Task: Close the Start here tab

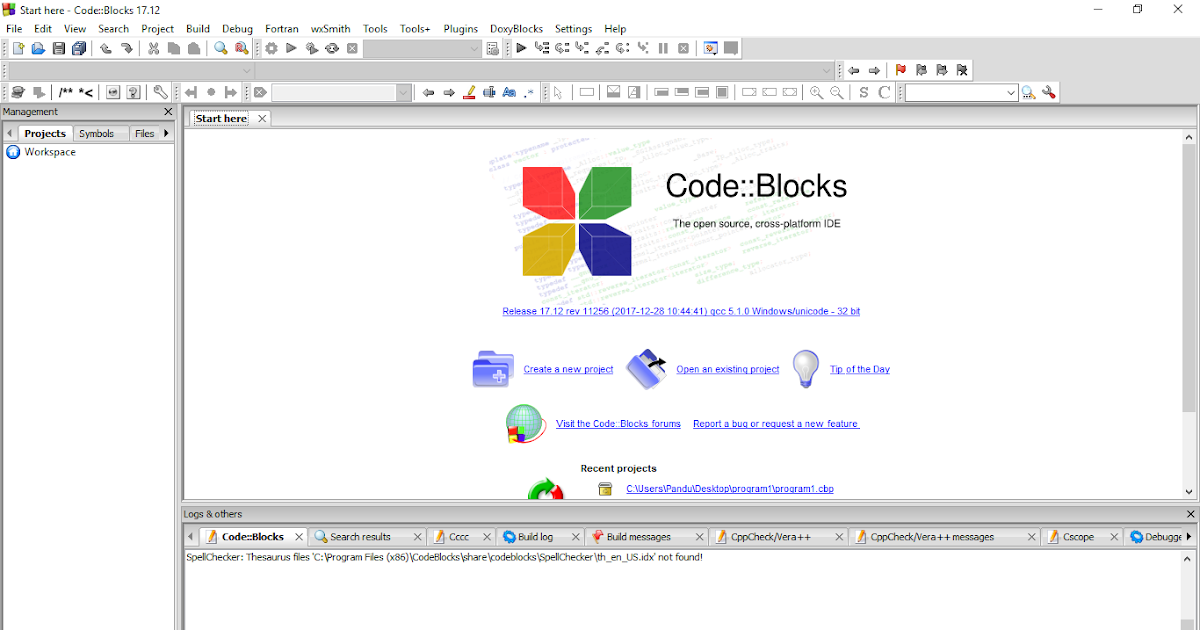Action: point(262,118)
